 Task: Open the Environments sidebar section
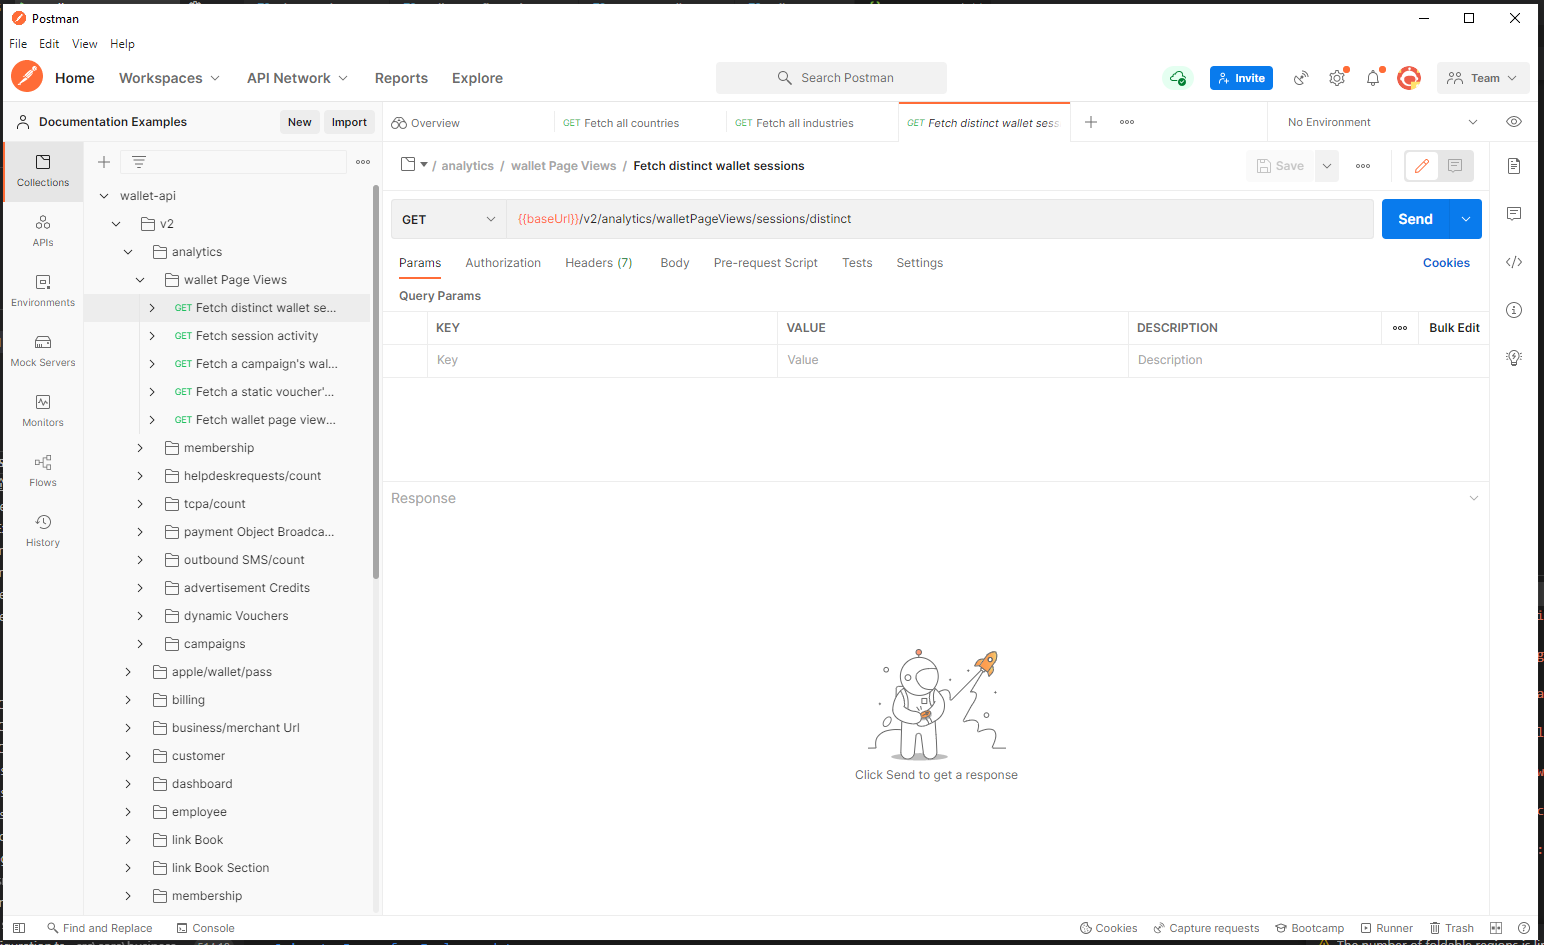tap(43, 291)
